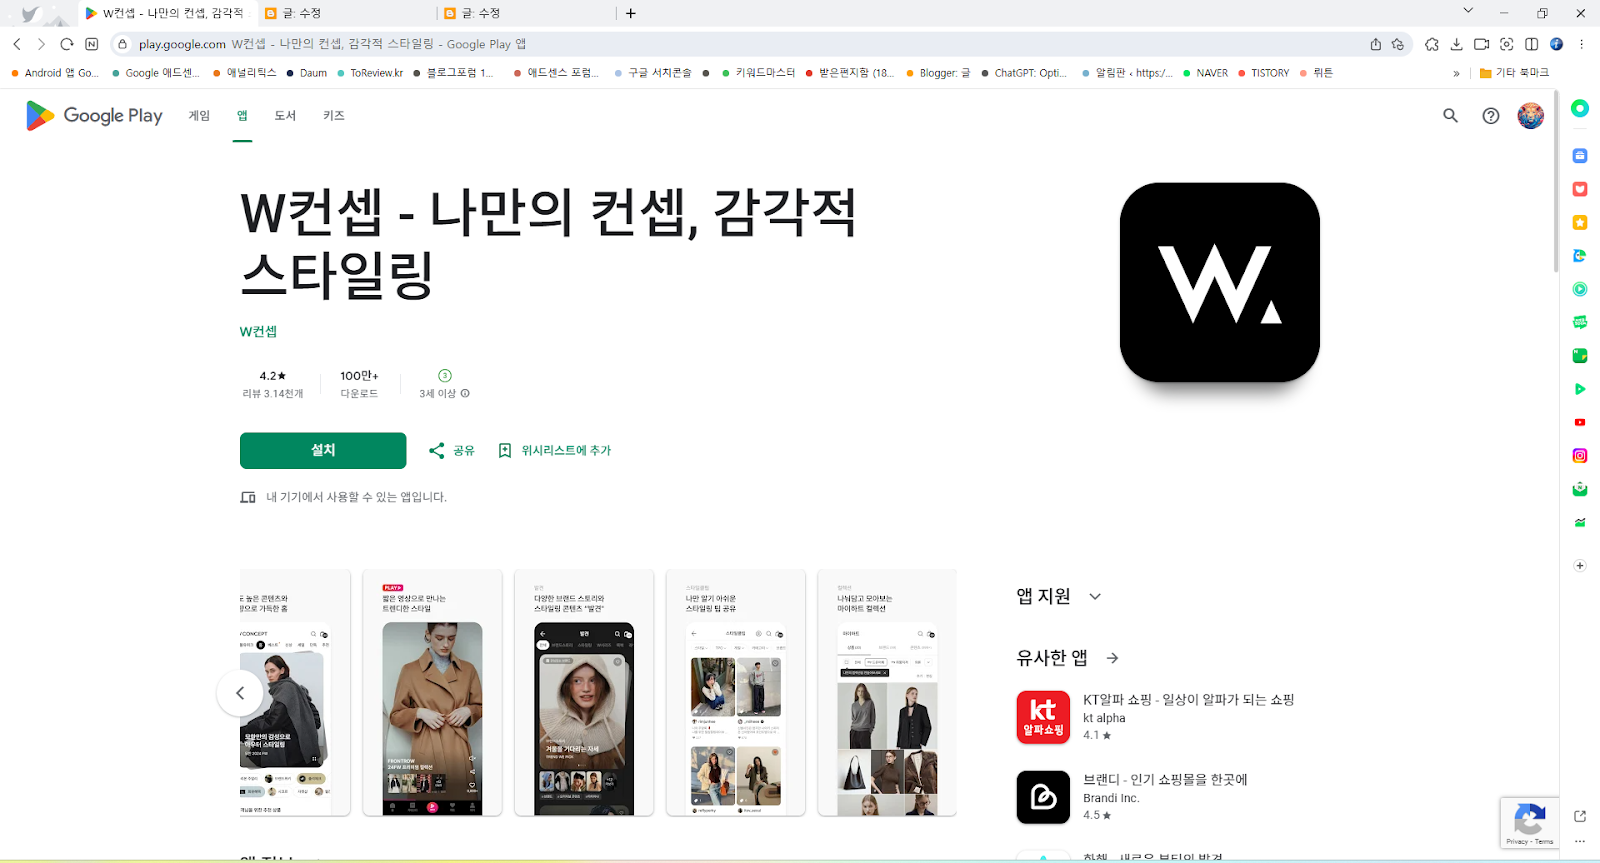Select the 앱 tab
This screenshot has width=1600, height=863.
(x=242, y=116)
